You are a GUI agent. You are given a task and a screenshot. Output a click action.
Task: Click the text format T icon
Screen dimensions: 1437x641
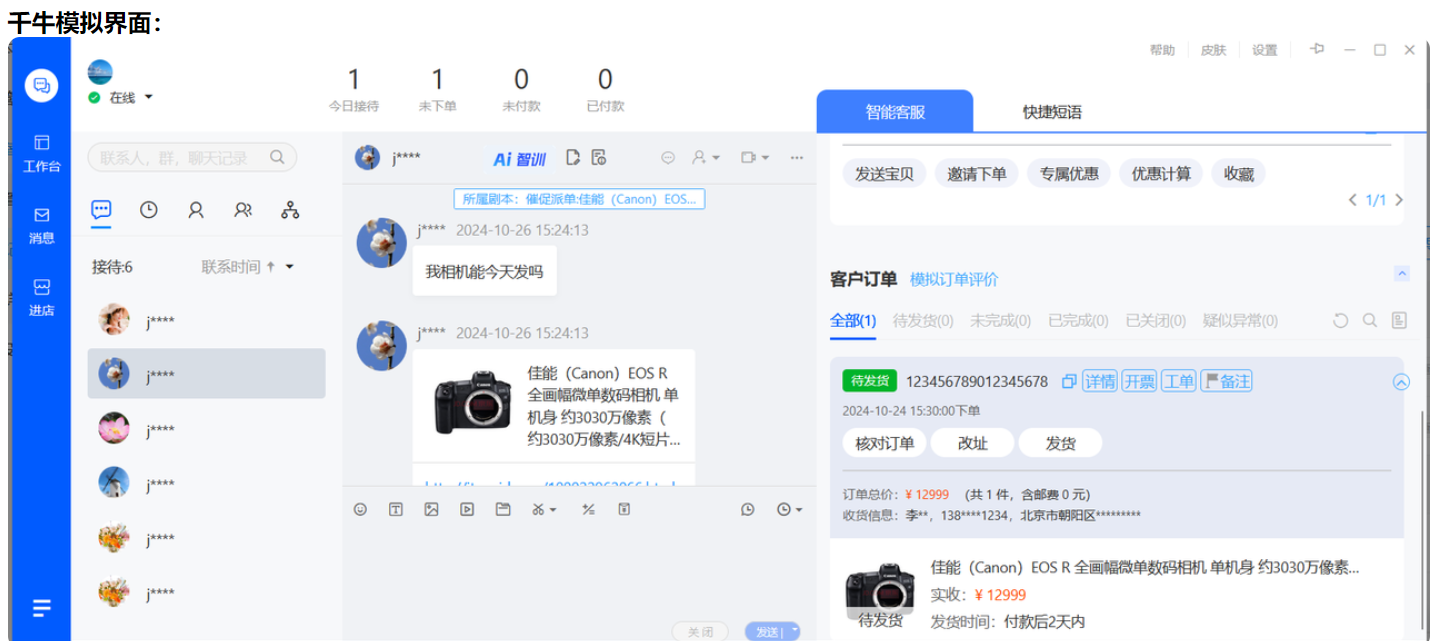coord(396,509)
